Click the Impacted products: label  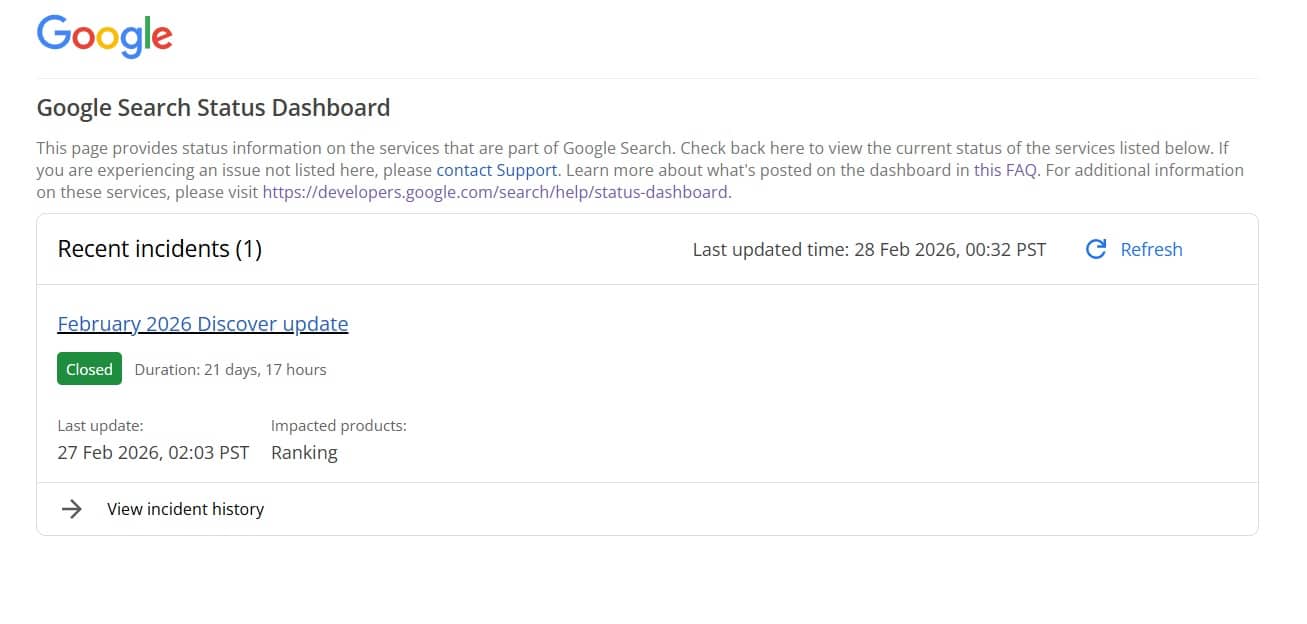[x=338, y=426]
